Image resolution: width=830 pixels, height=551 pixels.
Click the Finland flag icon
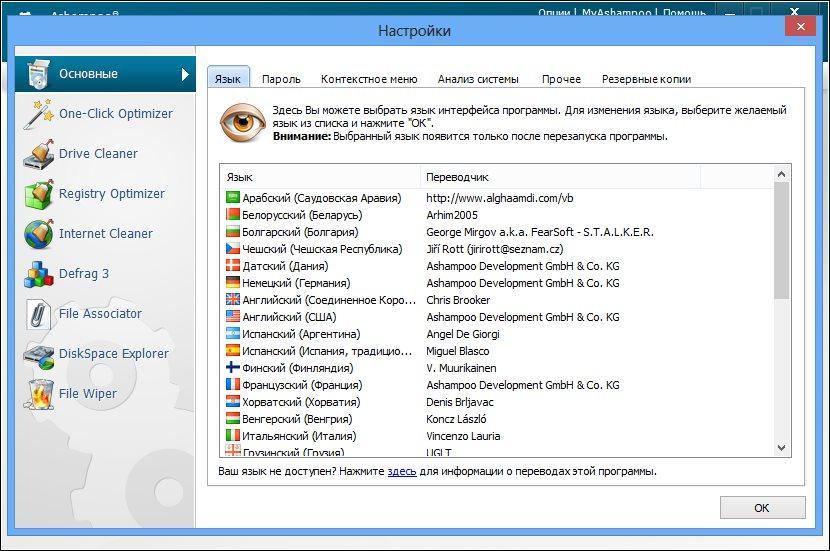[233, 367]
